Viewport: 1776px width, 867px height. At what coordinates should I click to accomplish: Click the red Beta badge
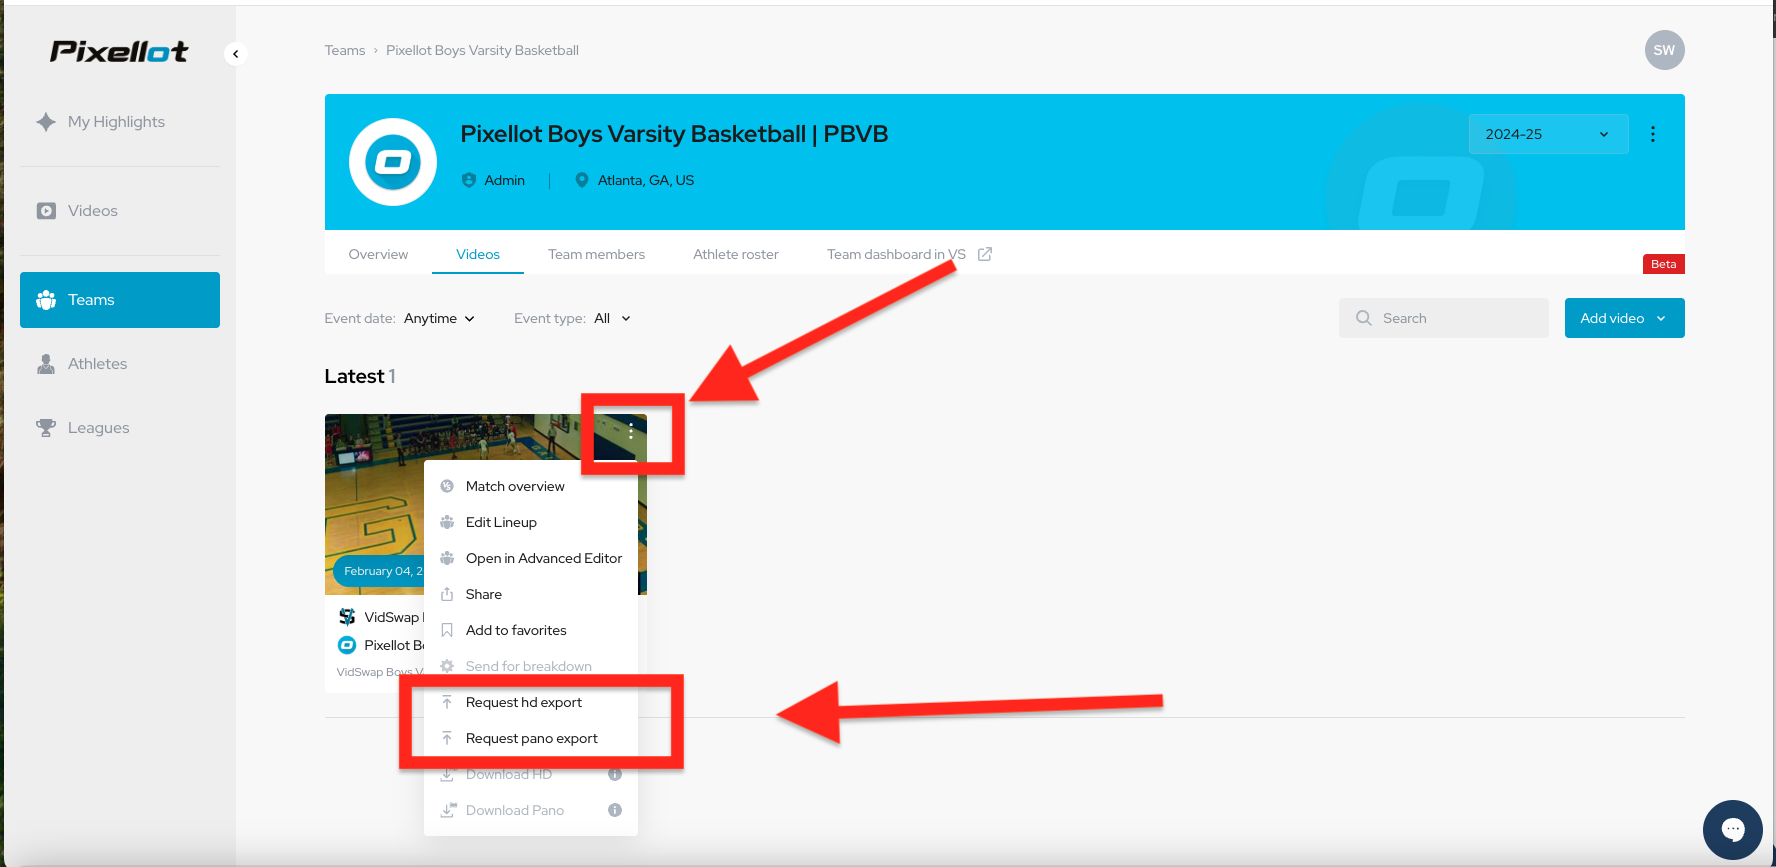point(1664,264)
